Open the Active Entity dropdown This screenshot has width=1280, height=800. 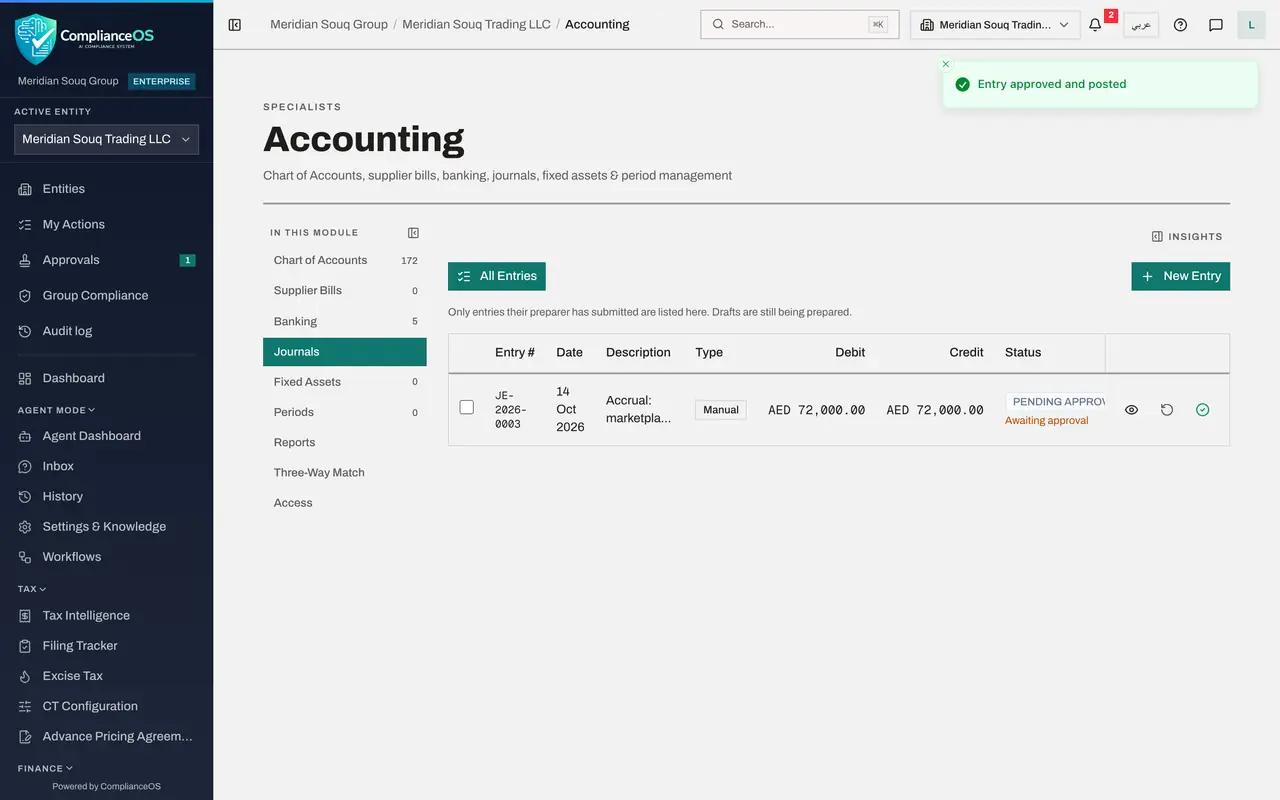click(x=106, y=140)
